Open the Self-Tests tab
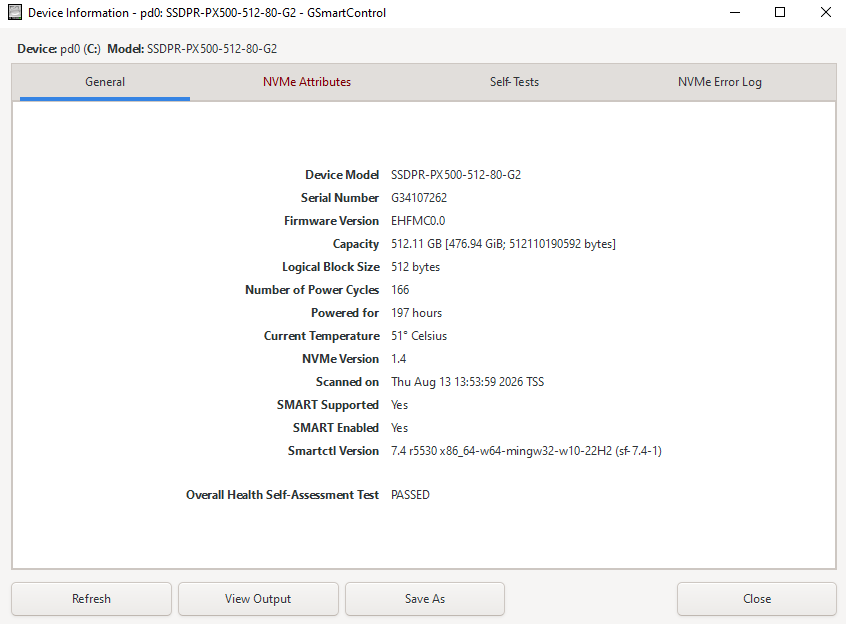Viewport: 846px width, 624px height. (x=514, y=82)
